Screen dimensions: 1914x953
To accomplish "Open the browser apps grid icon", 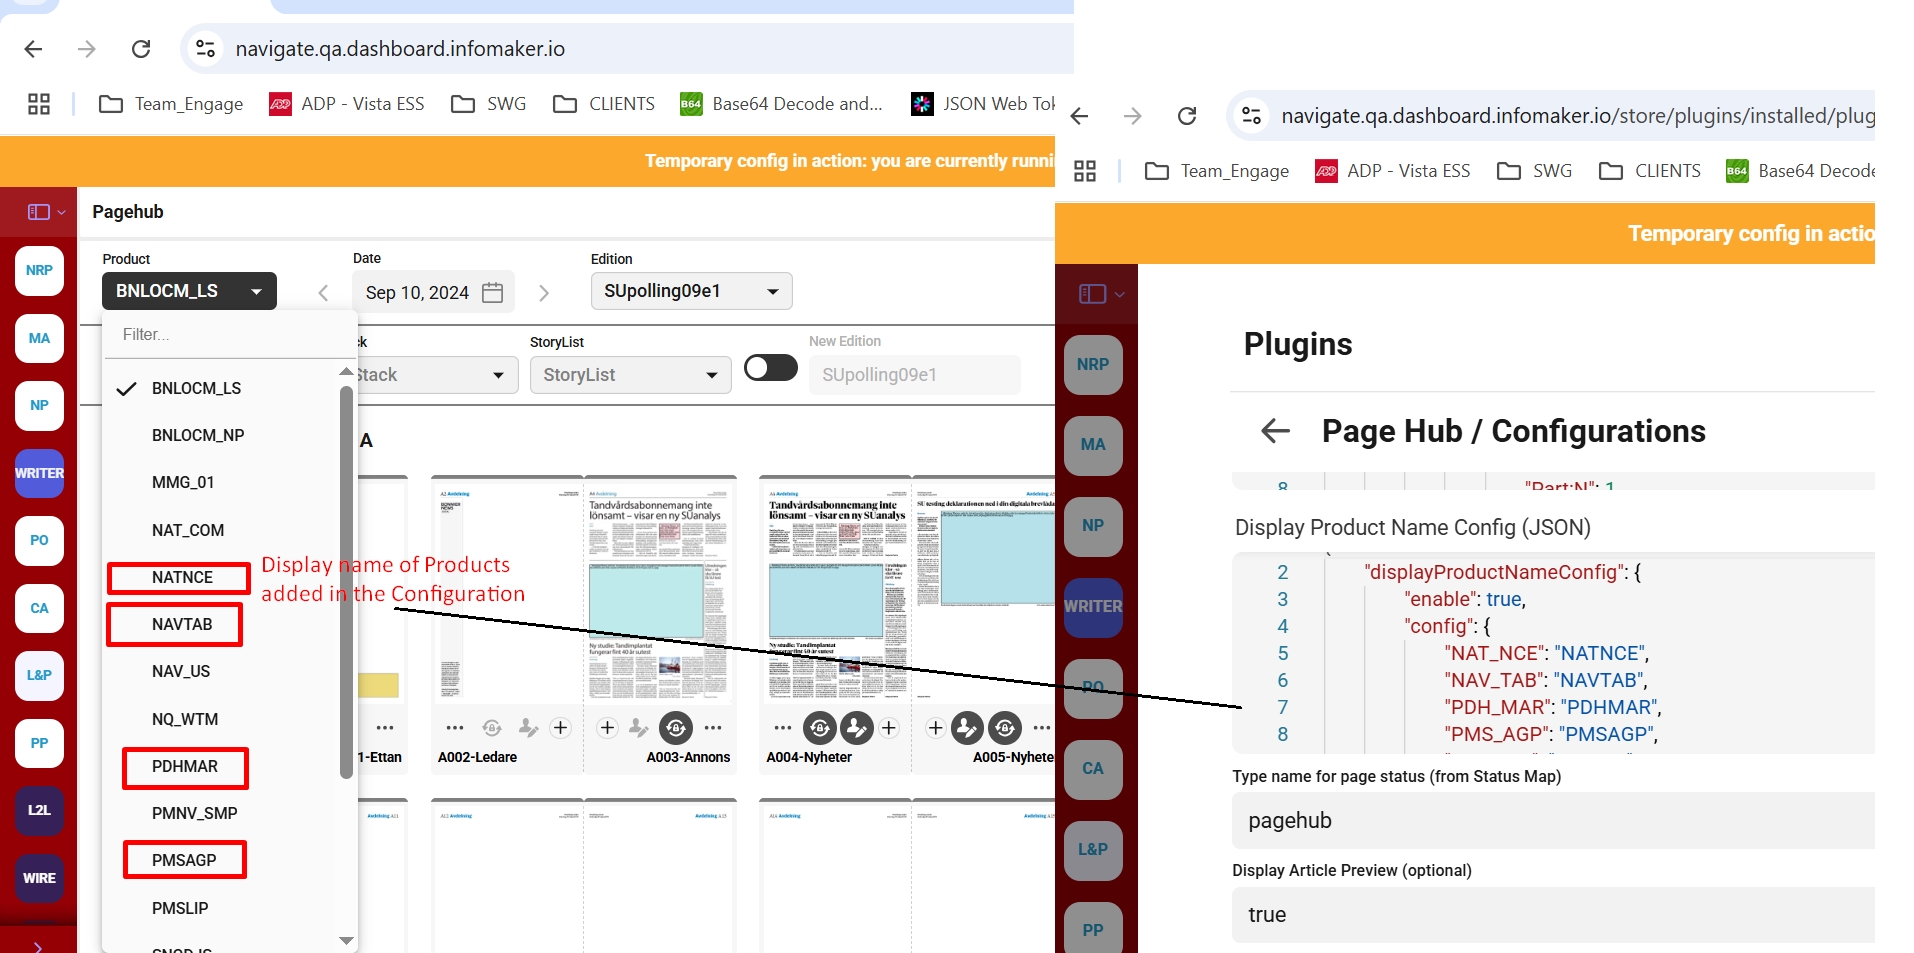I will (x=39, y=104).
